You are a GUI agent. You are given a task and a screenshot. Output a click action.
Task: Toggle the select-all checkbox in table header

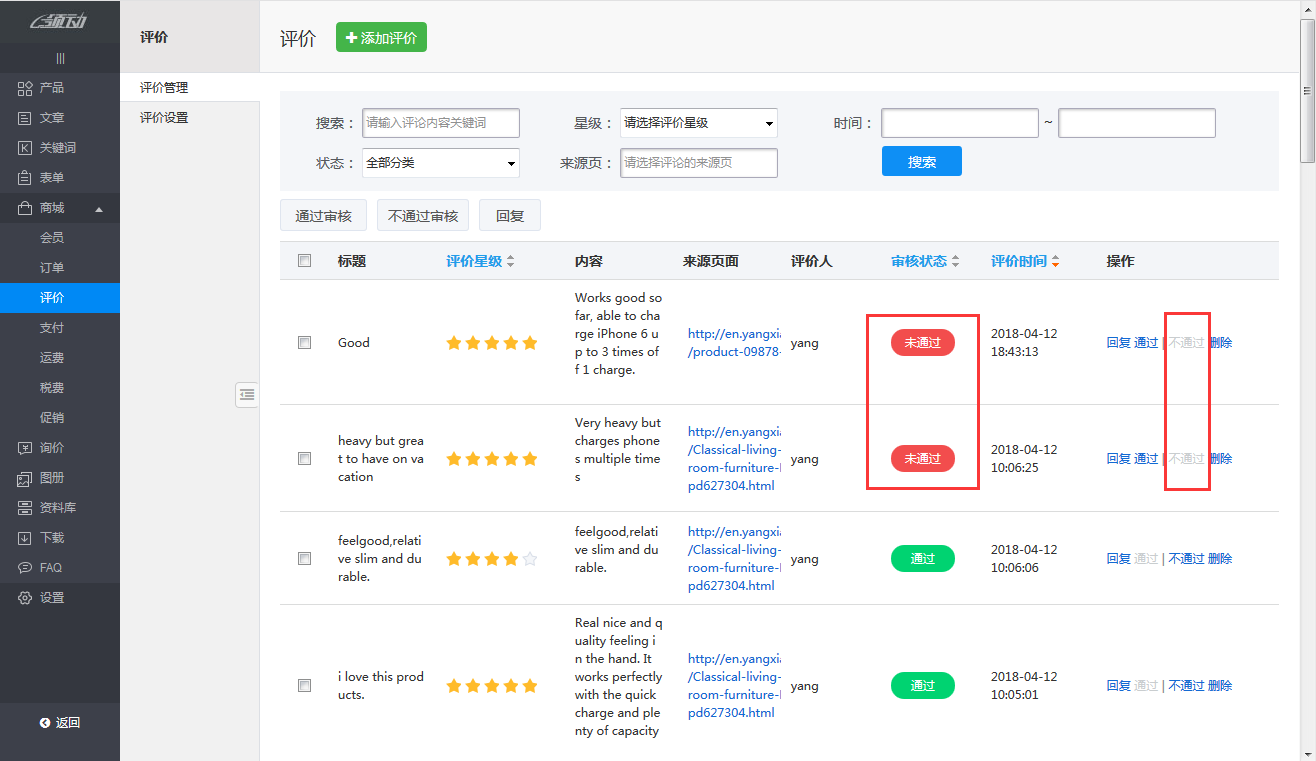coord(304,260)
